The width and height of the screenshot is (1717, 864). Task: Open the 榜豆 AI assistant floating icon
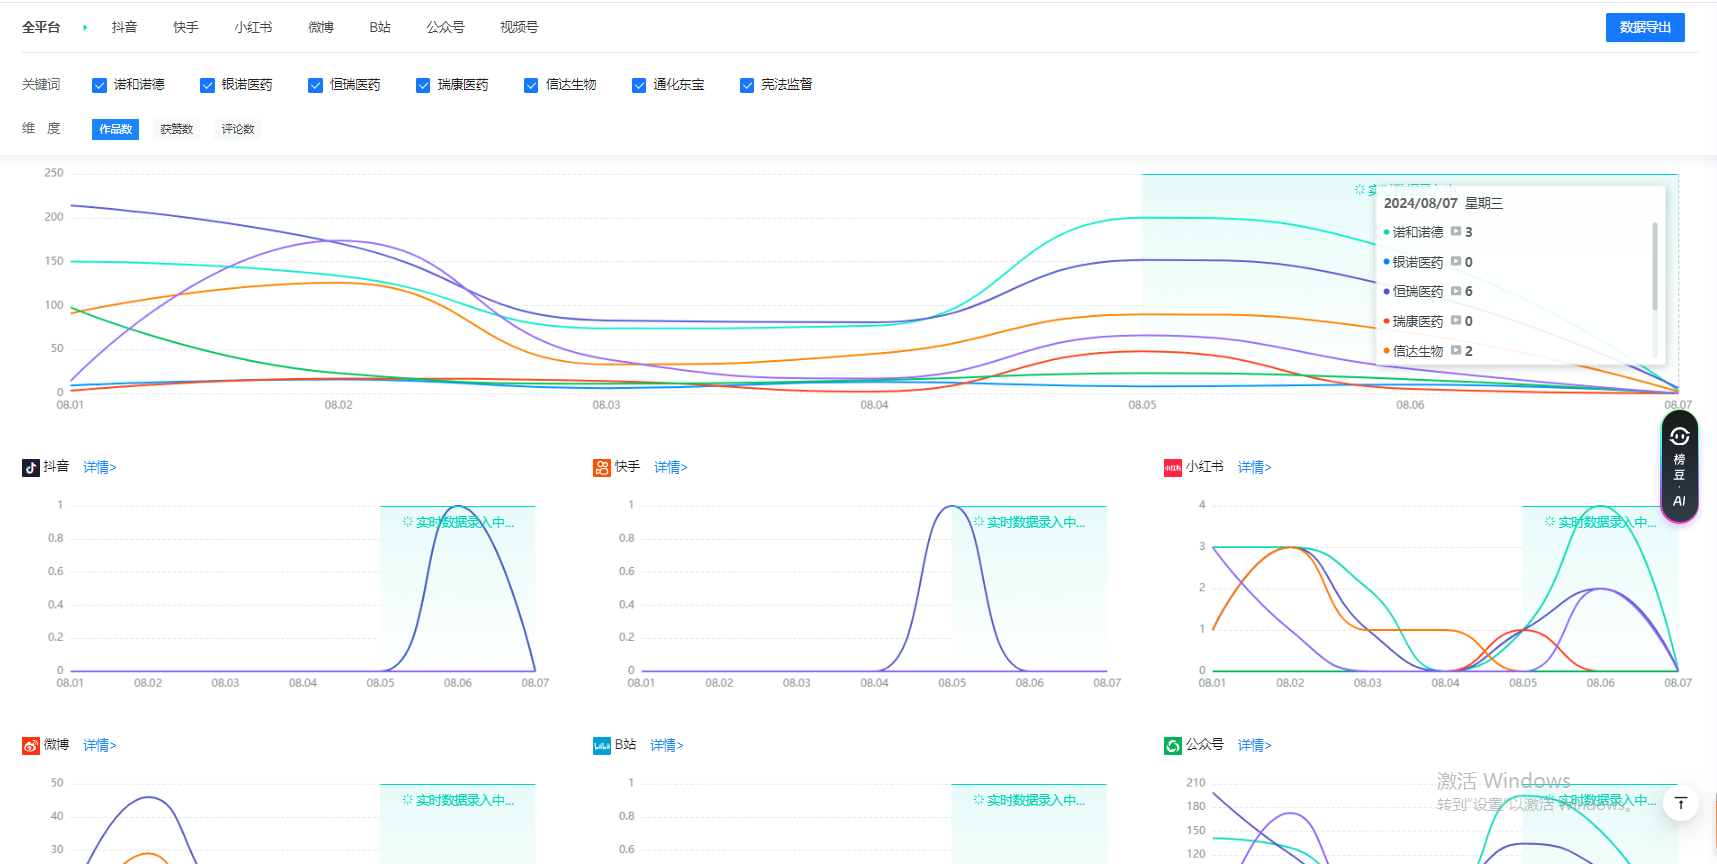coord(1679,466)
